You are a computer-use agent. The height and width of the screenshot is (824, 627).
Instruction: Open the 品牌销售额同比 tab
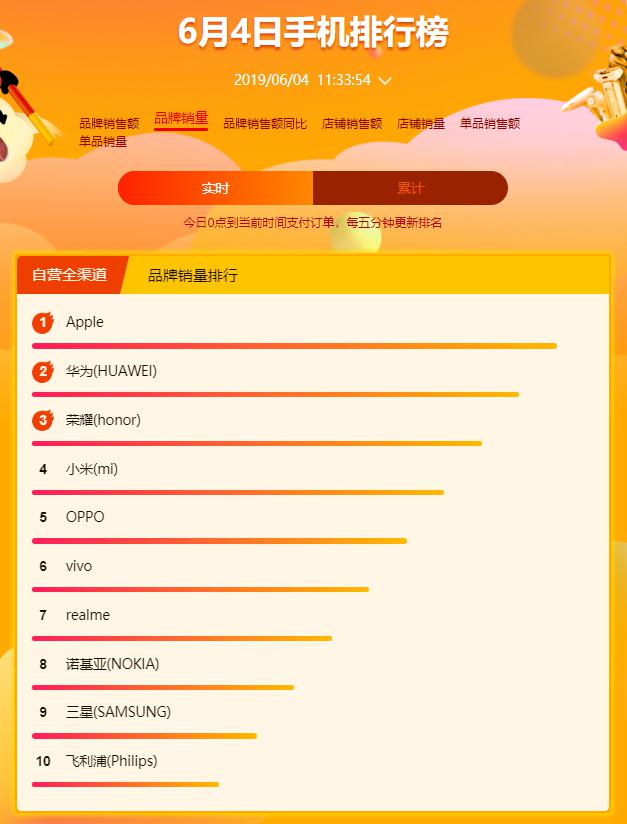[x=265, y=123]
